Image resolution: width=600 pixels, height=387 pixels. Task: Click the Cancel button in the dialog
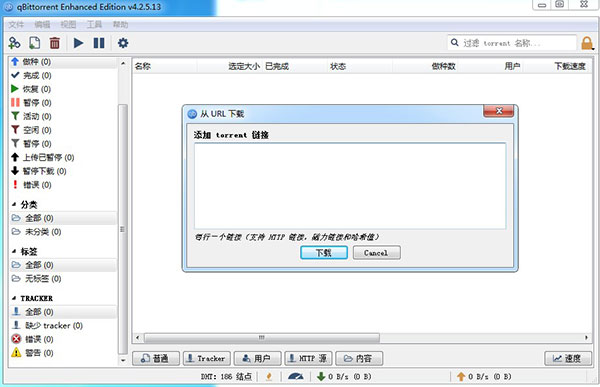[377, 253]
